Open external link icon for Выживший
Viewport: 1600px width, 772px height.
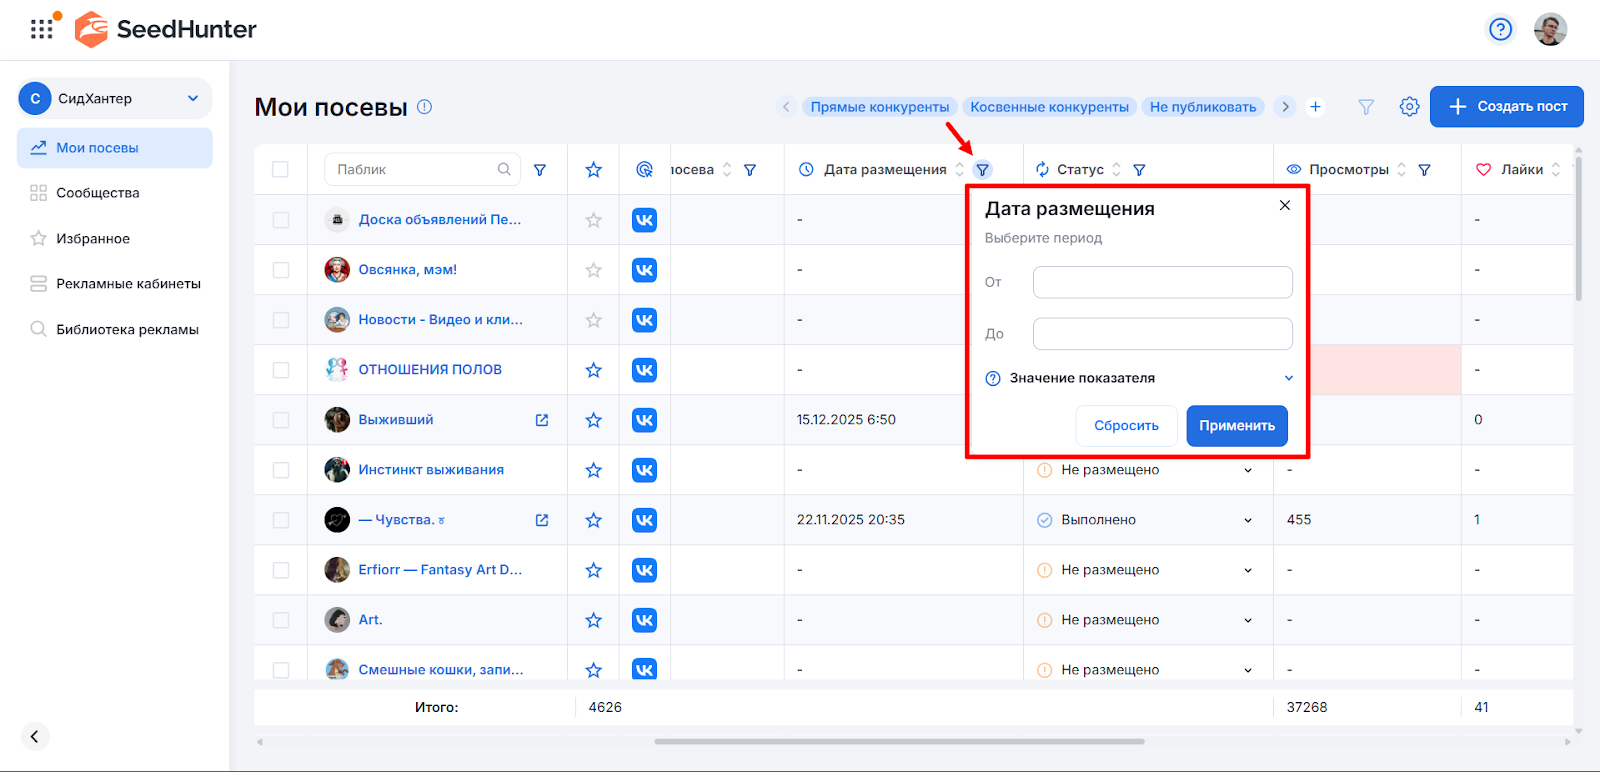542,420
